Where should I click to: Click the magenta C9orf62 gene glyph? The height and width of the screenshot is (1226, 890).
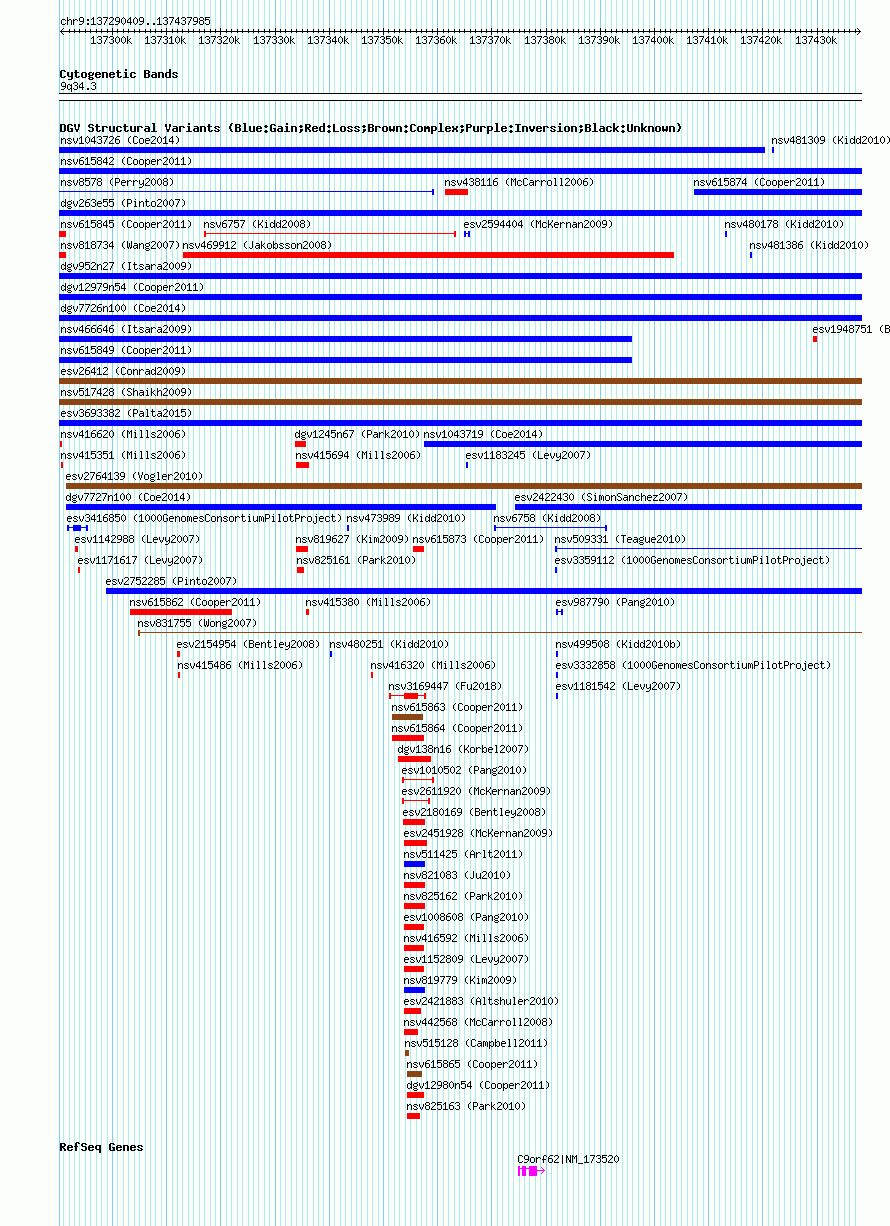(x=530, y=1171)
